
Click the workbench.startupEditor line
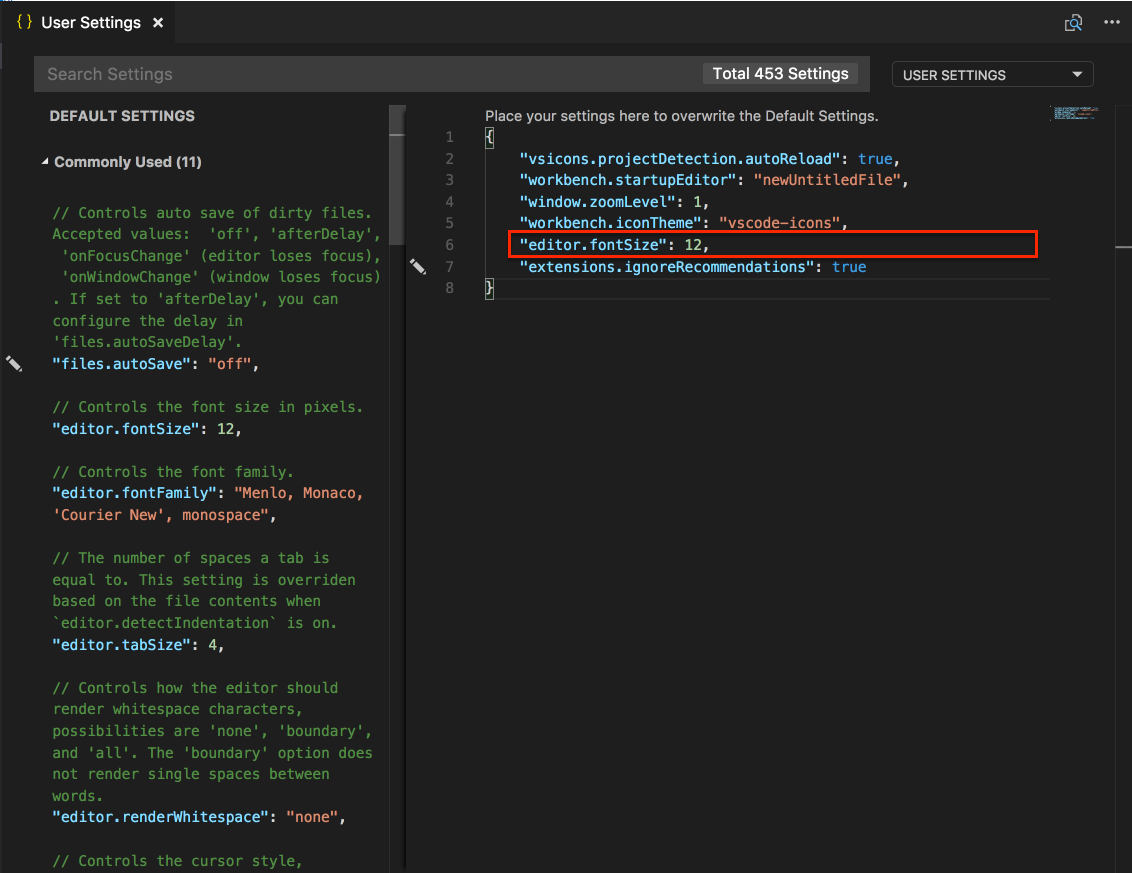tap(713, 180)
